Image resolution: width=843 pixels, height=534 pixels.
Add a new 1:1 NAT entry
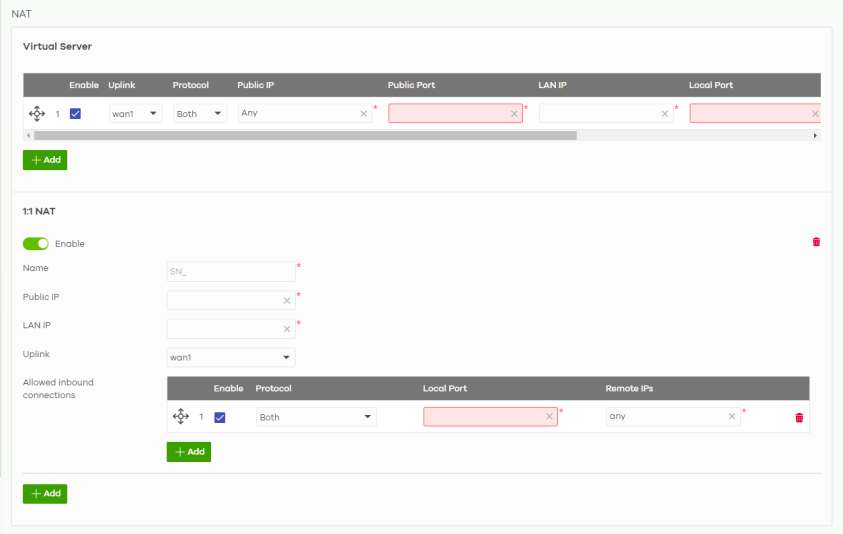coord(45,494)
